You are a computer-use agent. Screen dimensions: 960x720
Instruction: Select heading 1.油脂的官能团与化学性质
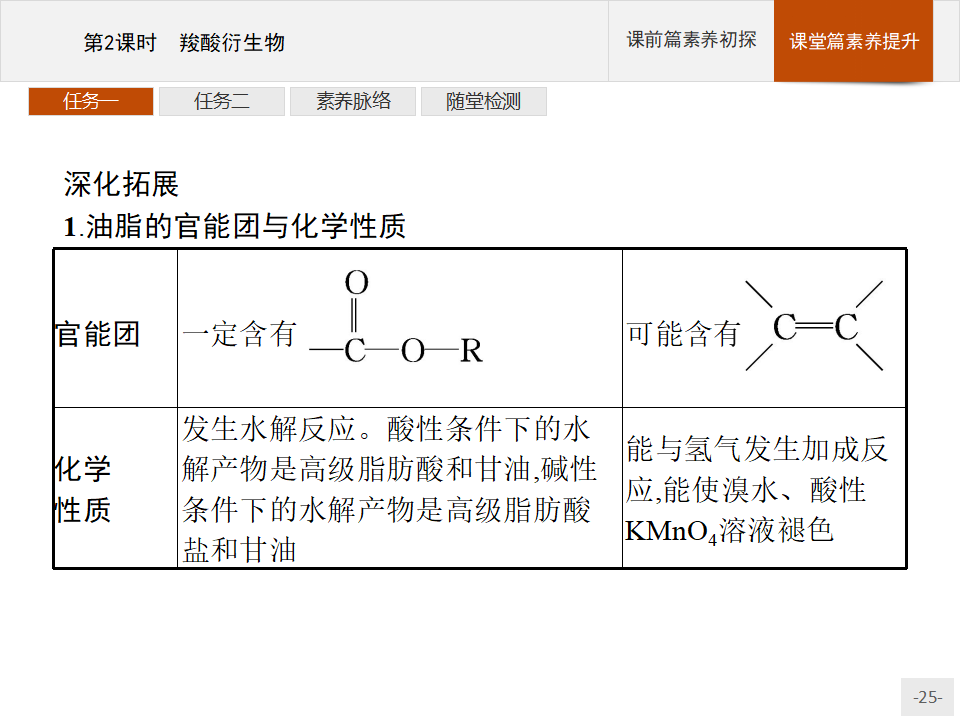tap(234, 226)
